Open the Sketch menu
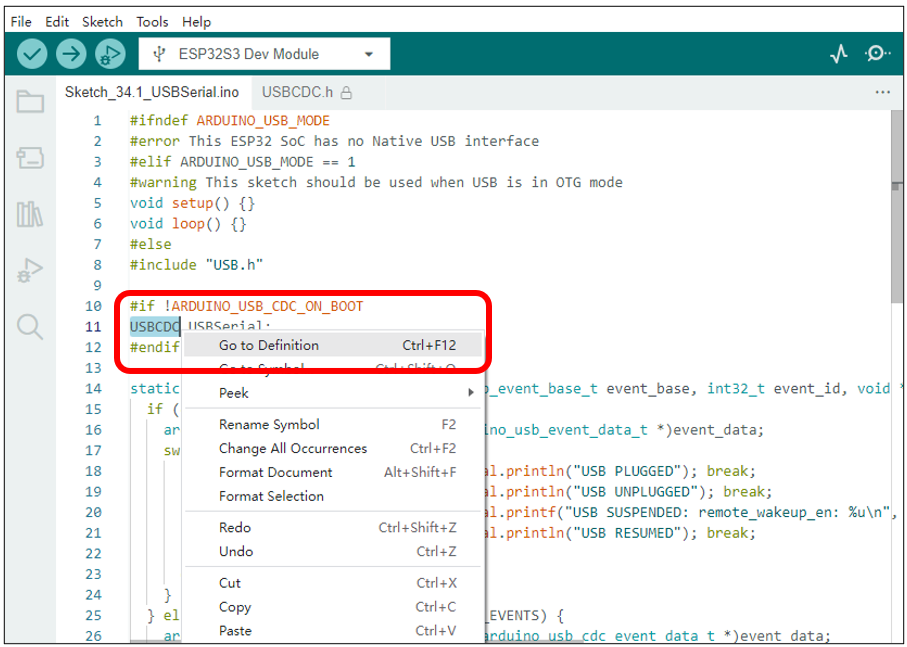Image resolution: width=907 pixels, height=647 pixels. point(102,22)
